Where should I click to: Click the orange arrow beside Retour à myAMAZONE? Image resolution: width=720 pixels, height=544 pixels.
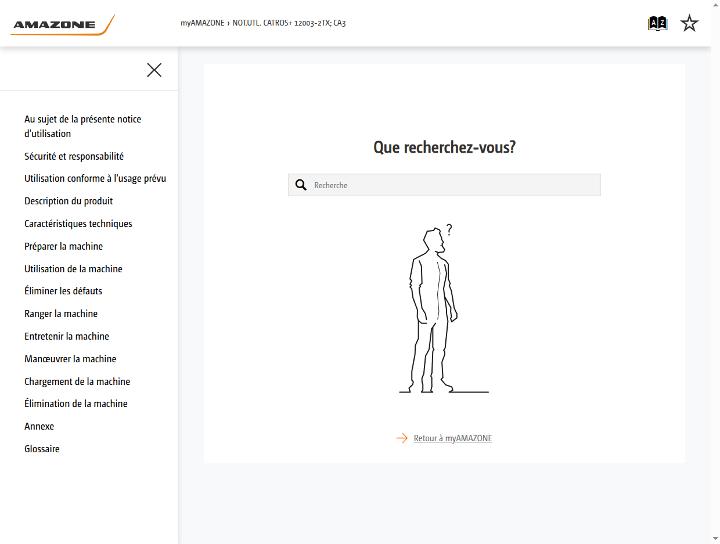(x=402, y=438)
